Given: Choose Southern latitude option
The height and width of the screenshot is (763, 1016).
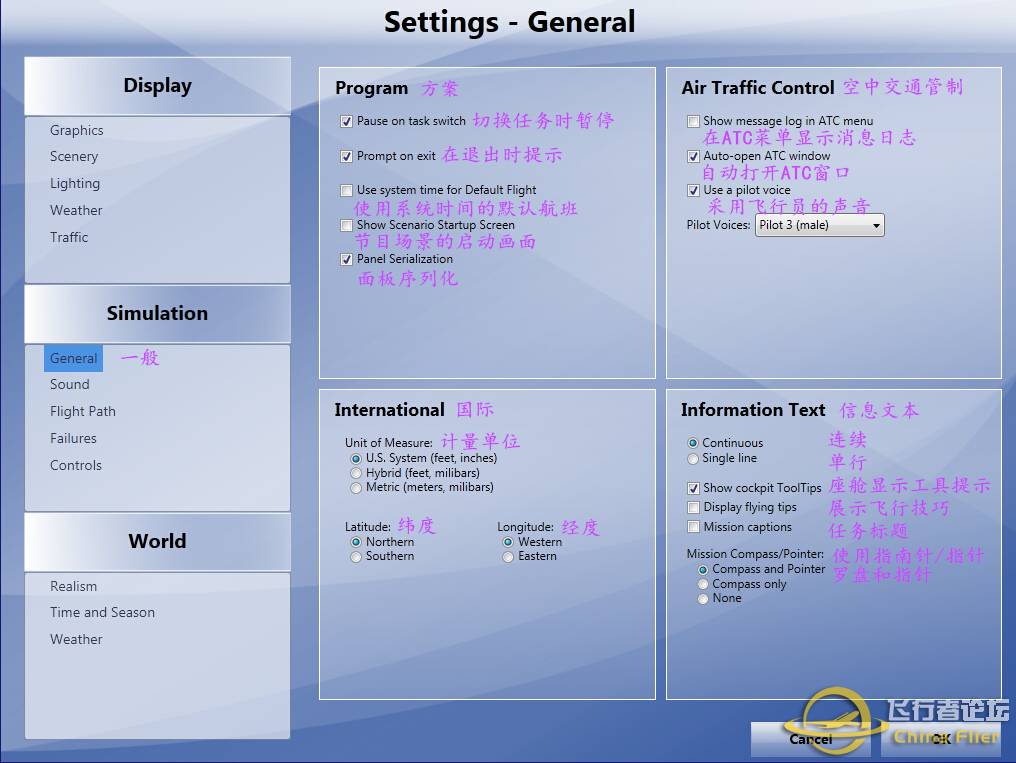Looking at the screenshot, I should (356, 557).
